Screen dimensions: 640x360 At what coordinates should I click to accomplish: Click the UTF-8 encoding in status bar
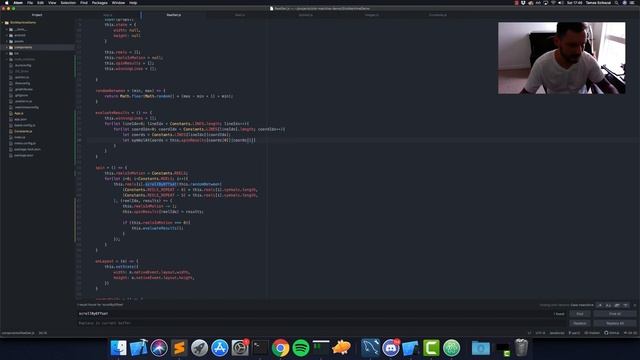click(x=540, y=333)
